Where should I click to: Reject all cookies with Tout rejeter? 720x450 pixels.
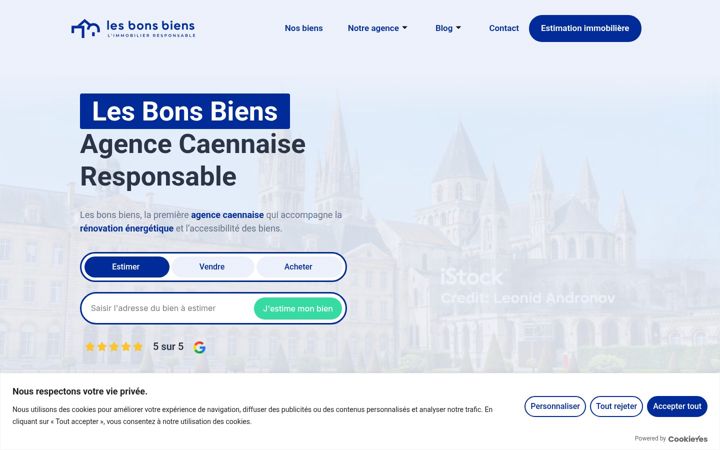pyautogui.click(x=616, y=406)
